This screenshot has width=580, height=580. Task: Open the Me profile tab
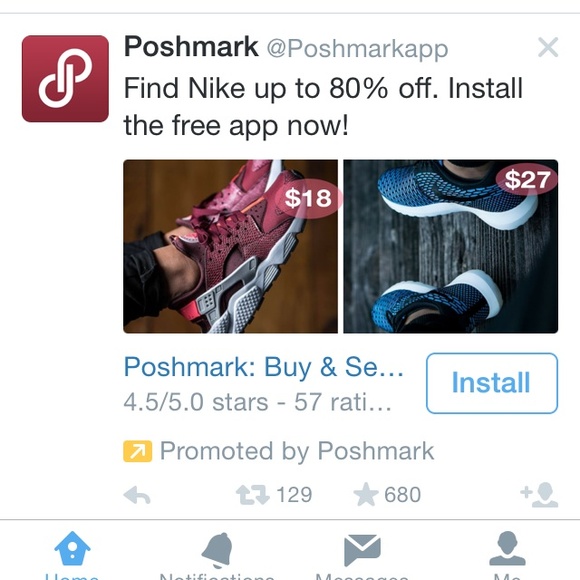click(508, 555)
